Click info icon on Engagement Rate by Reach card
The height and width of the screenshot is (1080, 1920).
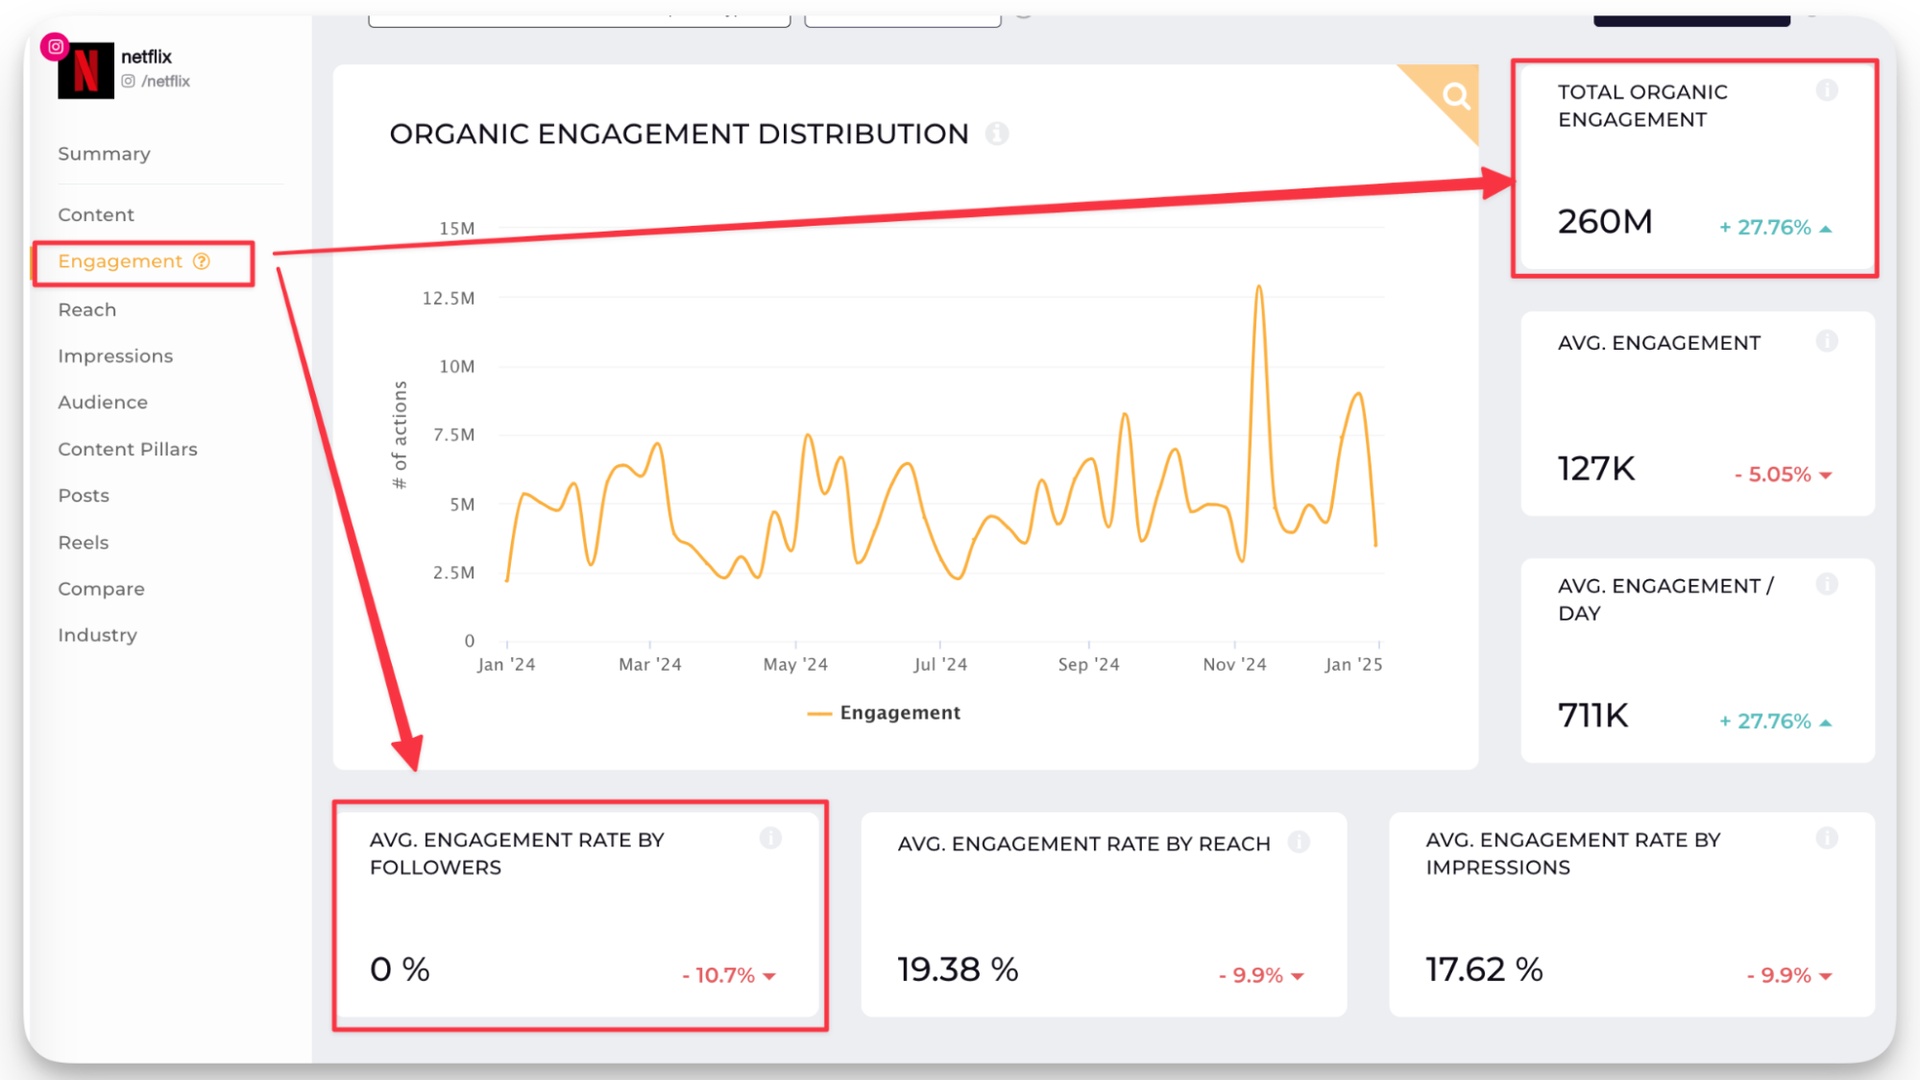tap(1298, 843)
